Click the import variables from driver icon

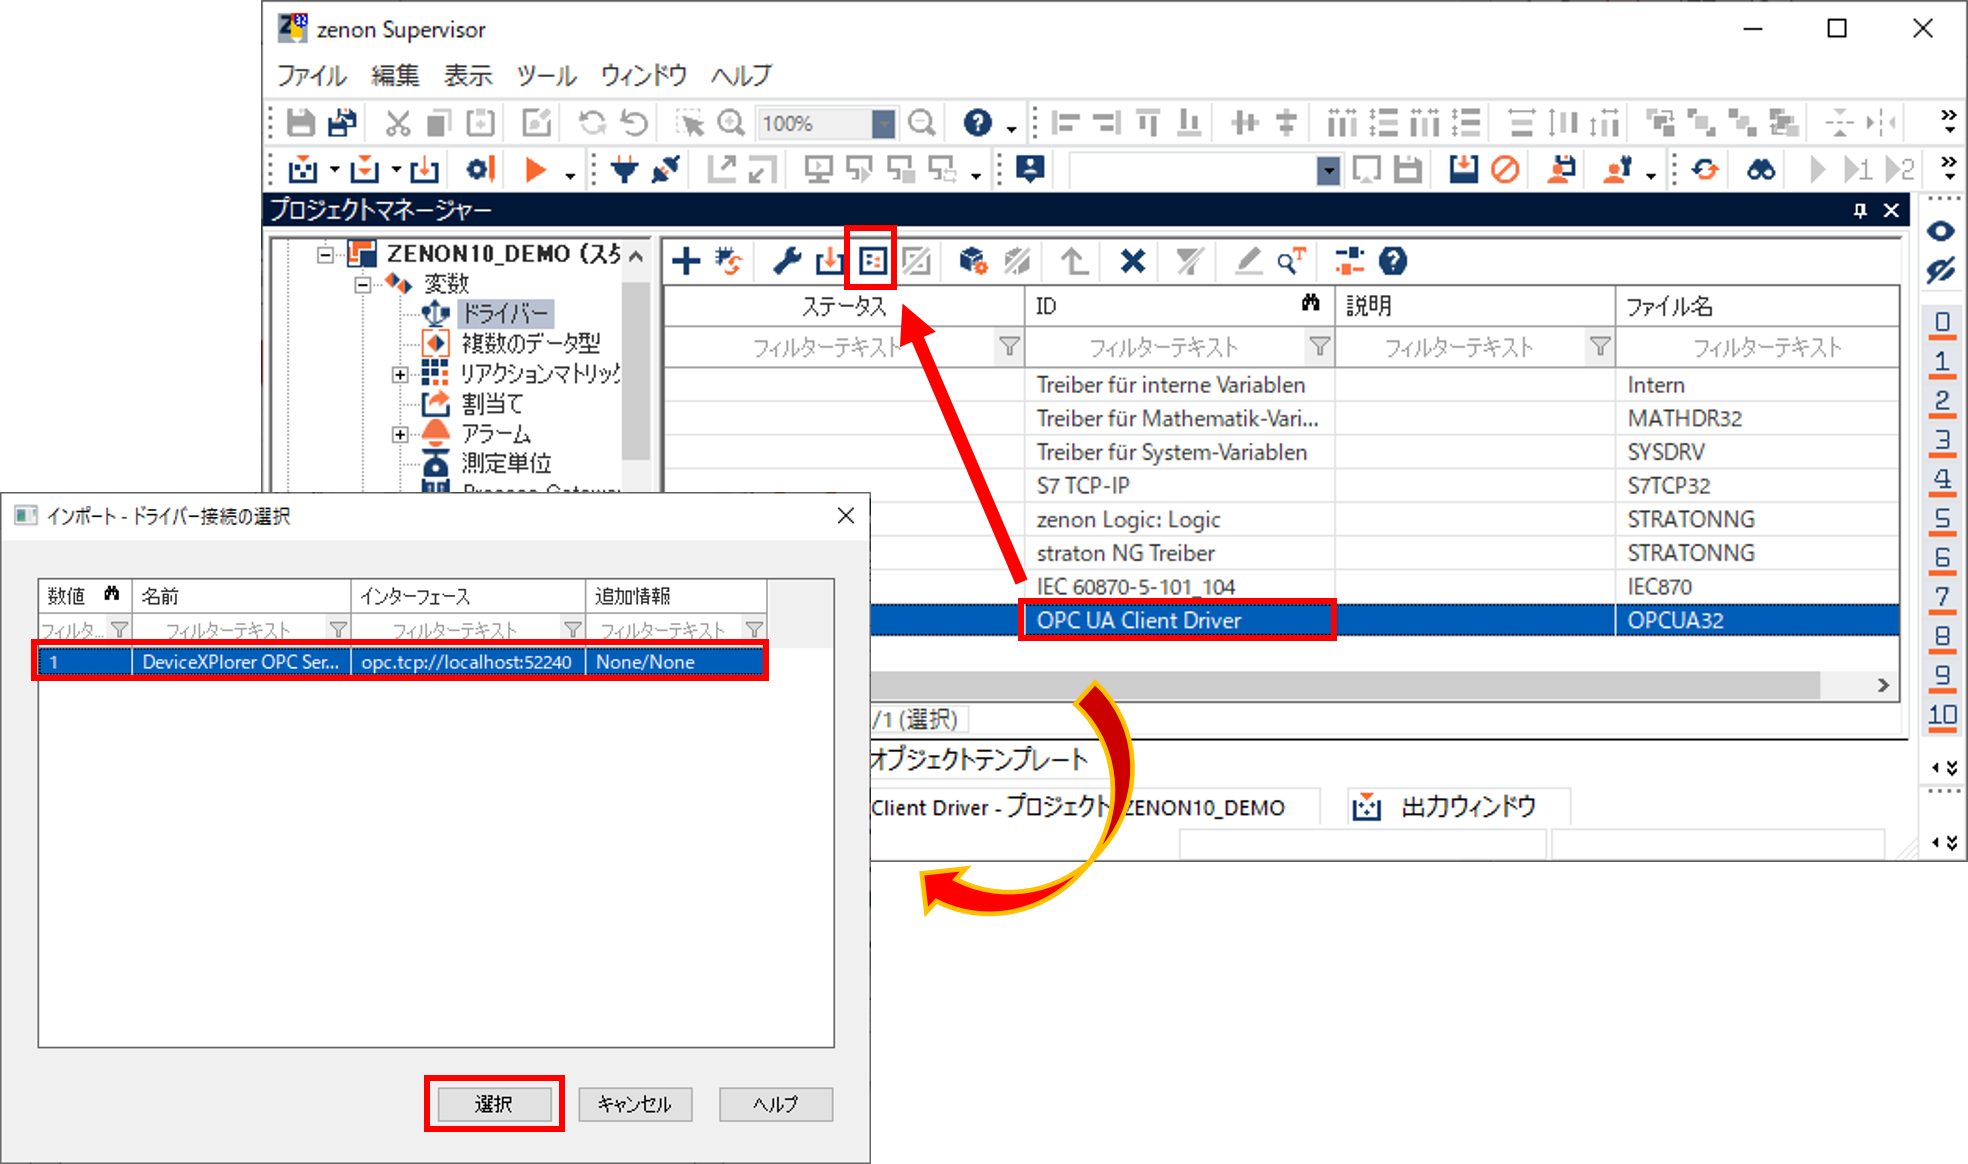(871, 262)
